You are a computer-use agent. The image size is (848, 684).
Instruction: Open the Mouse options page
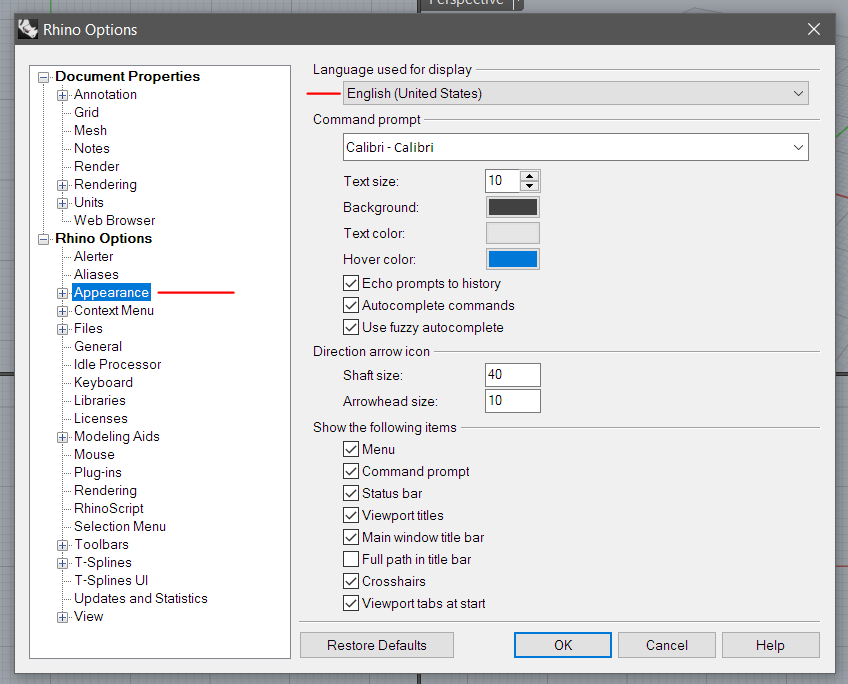(94, 455)
